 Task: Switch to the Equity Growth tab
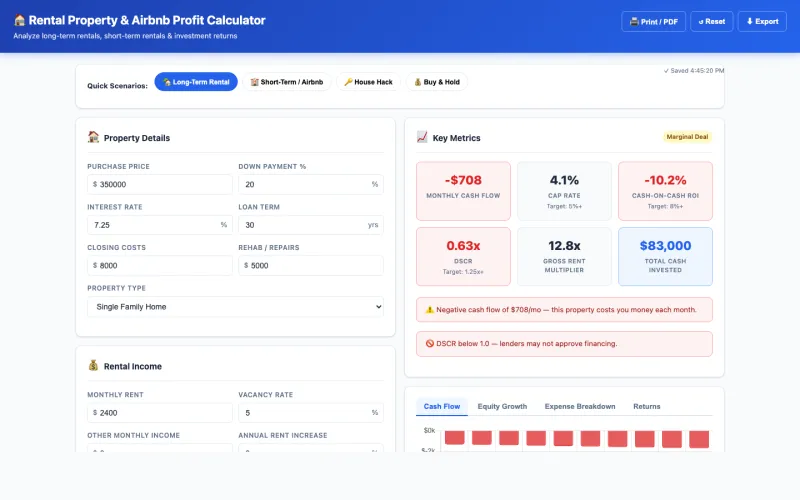502,406
